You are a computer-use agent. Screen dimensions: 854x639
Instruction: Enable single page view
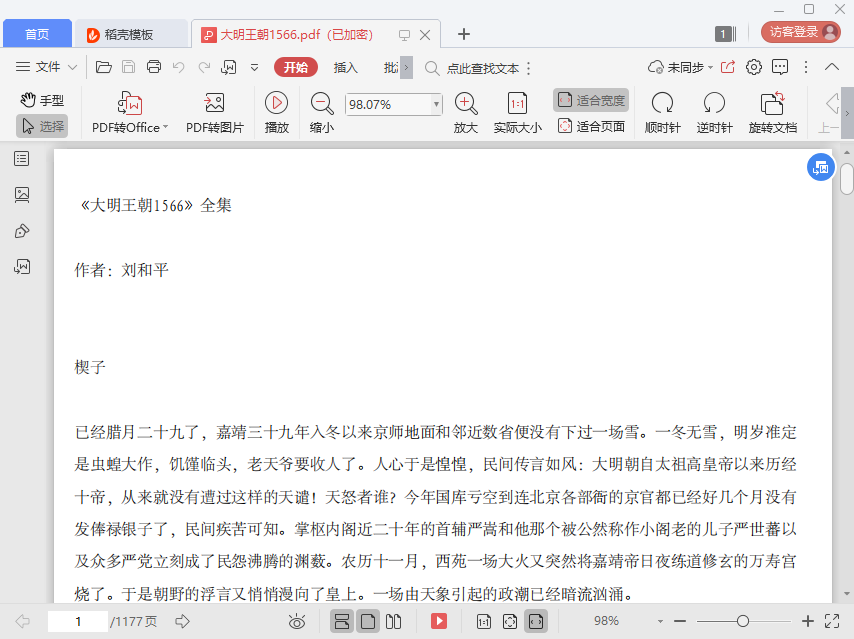coord(368,621)
